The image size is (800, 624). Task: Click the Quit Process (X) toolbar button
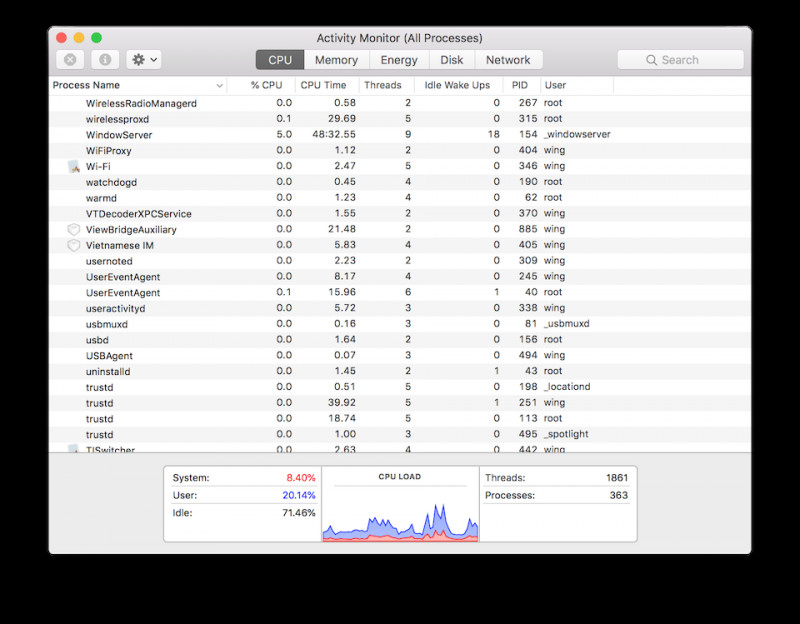pyautogui.click(x=70, y=60)
